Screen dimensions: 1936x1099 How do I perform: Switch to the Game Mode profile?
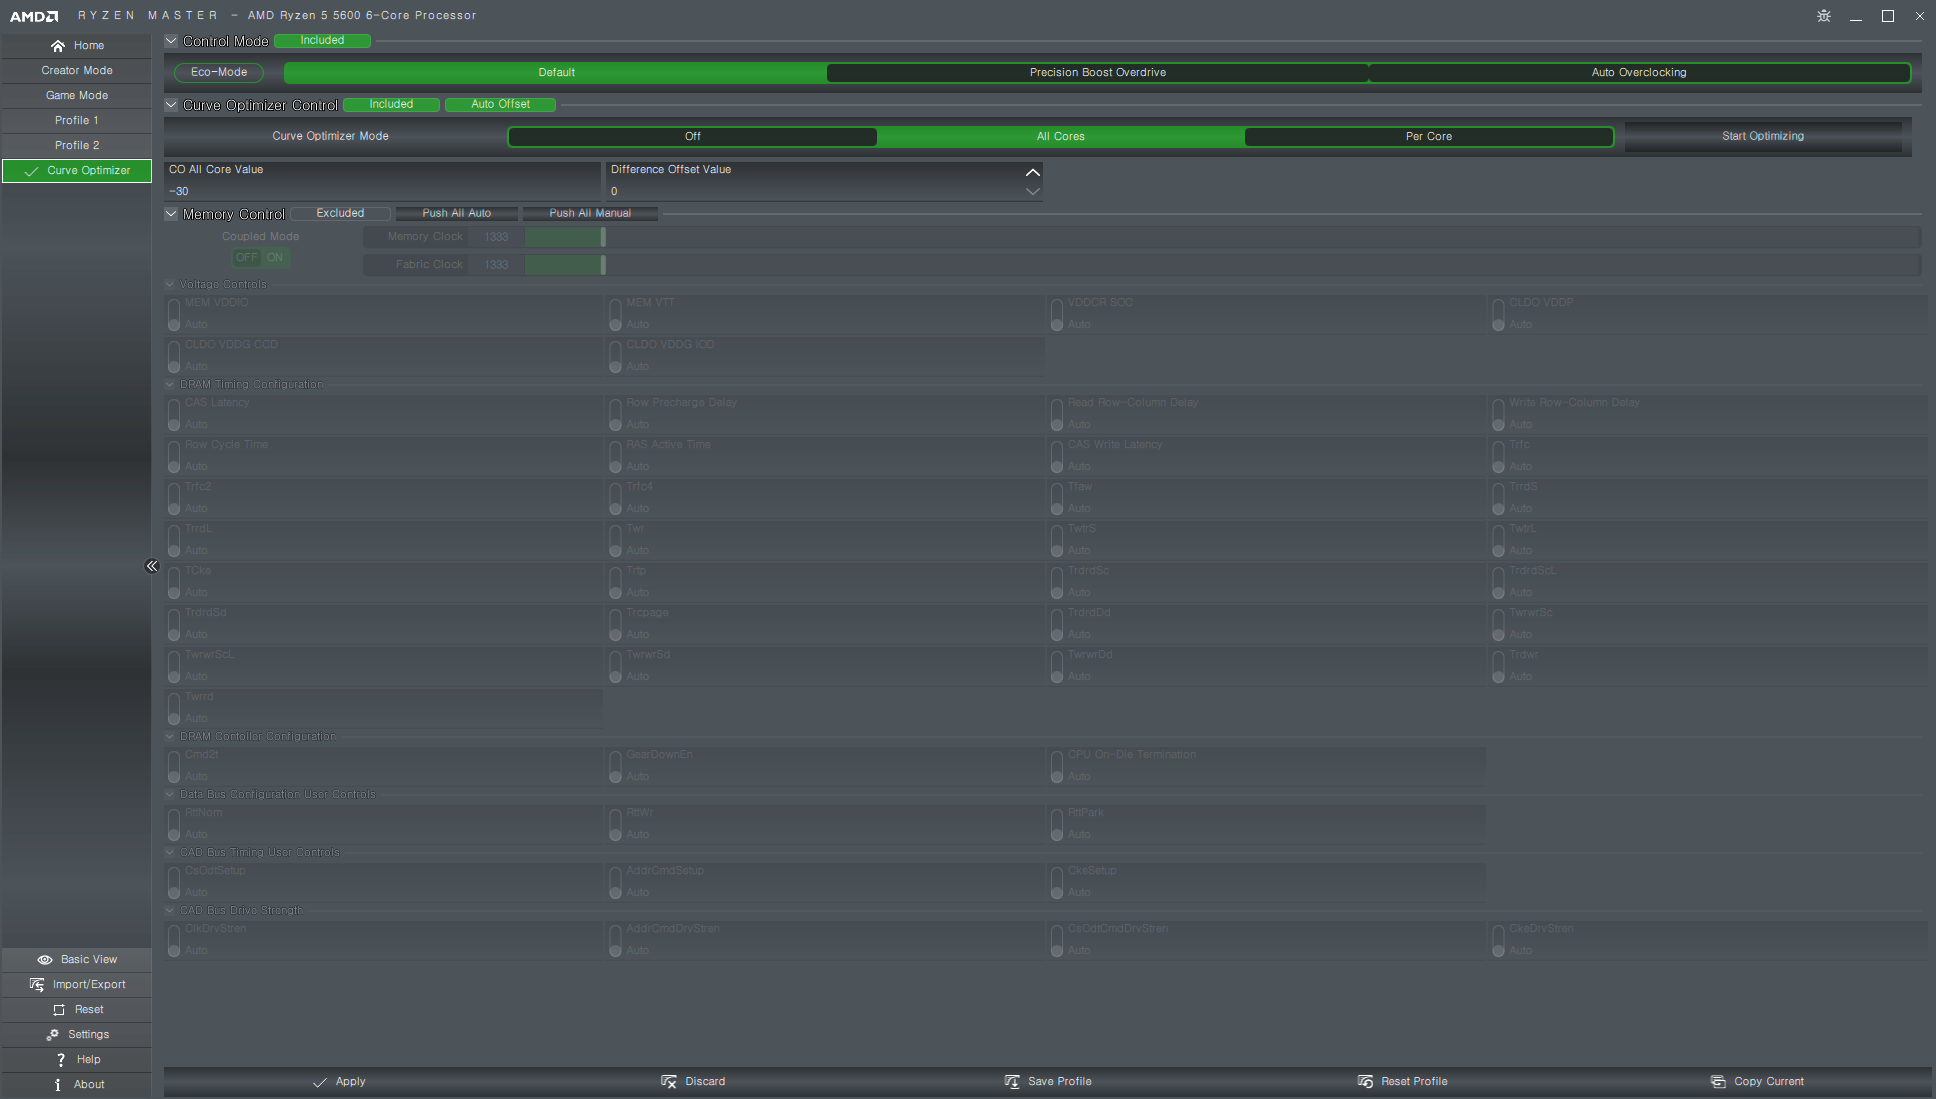pos(77,96)
